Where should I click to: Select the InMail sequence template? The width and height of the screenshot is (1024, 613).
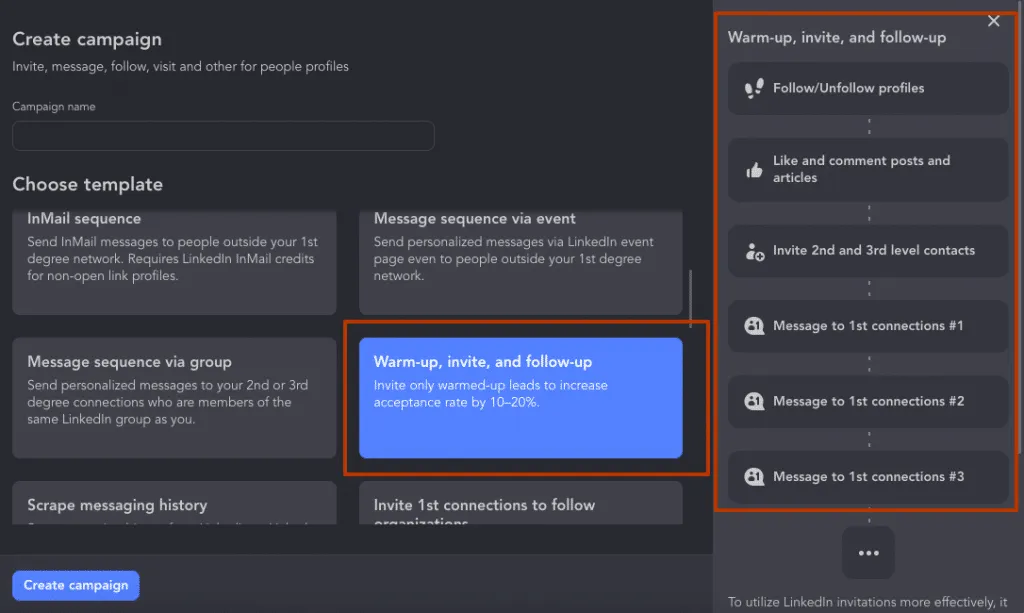tap(174, 262)
